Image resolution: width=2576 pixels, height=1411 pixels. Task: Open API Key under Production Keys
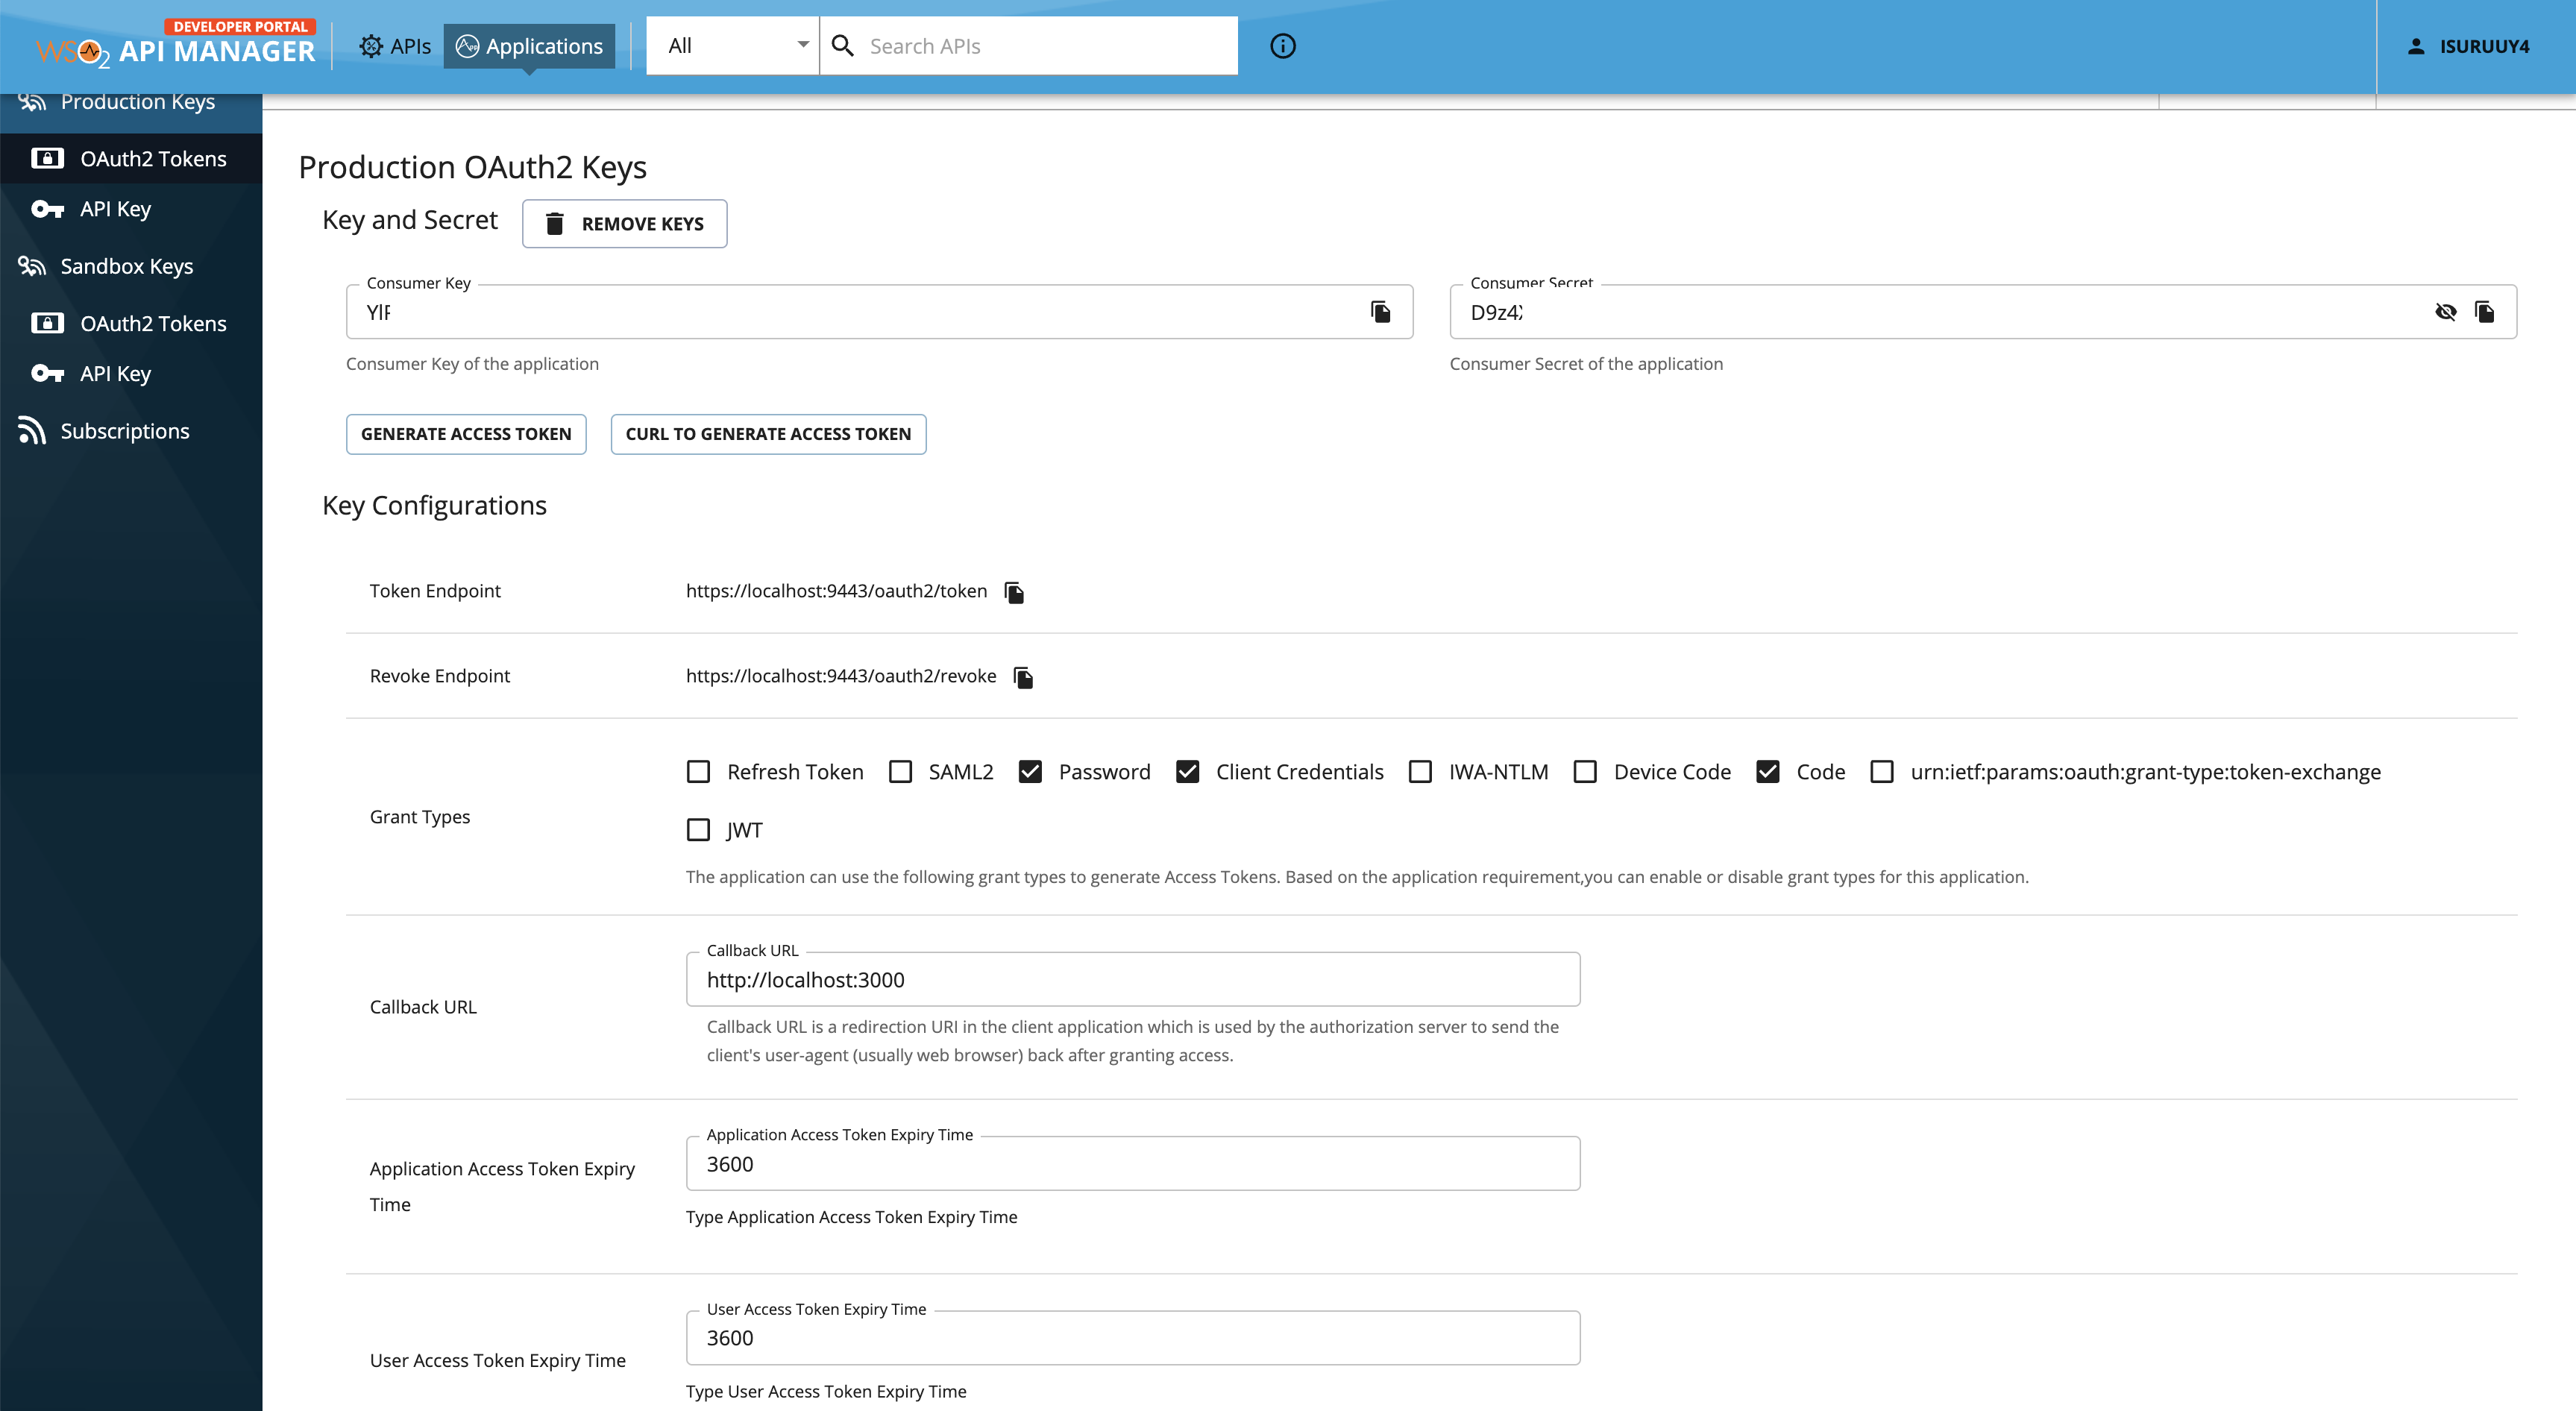coord(131,209)
